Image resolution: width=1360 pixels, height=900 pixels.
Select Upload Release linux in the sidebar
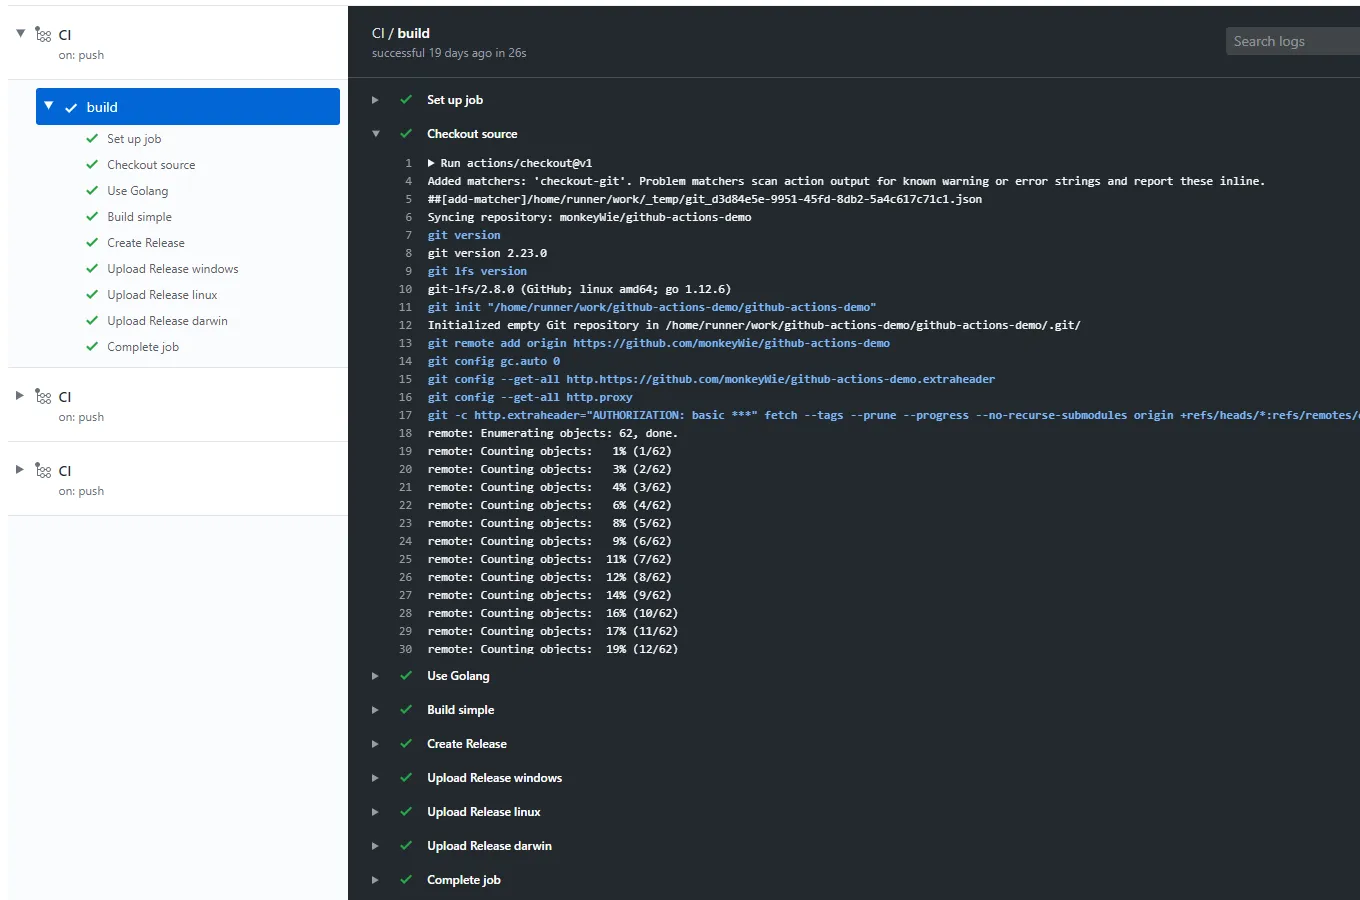[x=162, y=295]
